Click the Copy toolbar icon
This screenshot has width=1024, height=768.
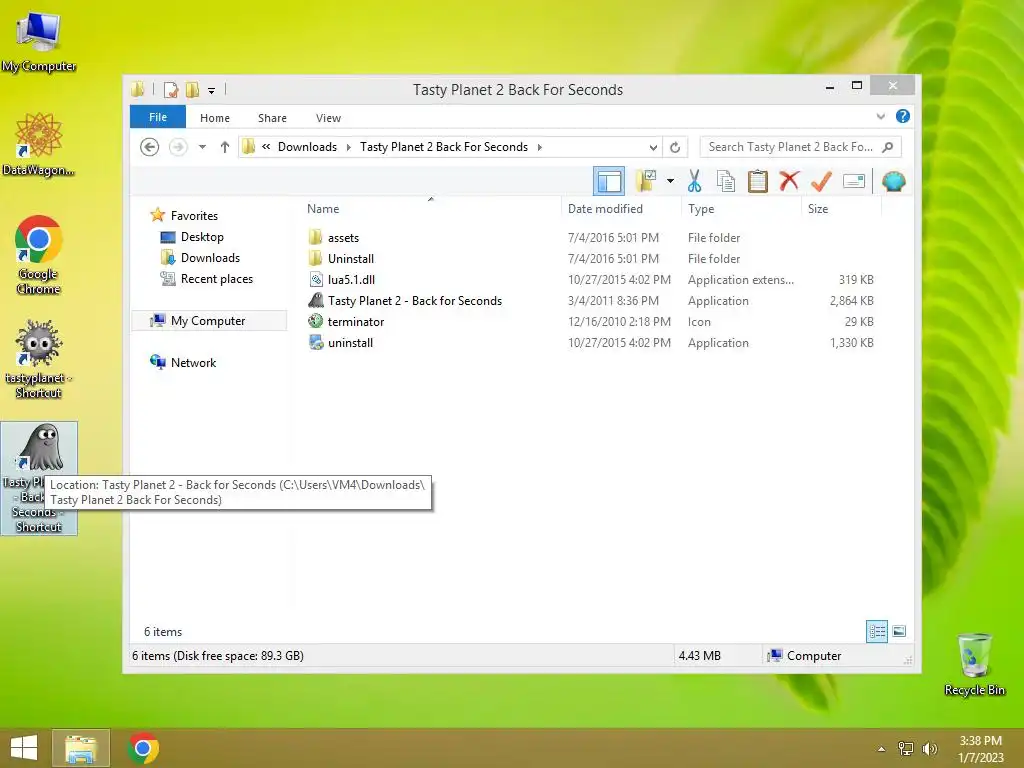(726, 182)
